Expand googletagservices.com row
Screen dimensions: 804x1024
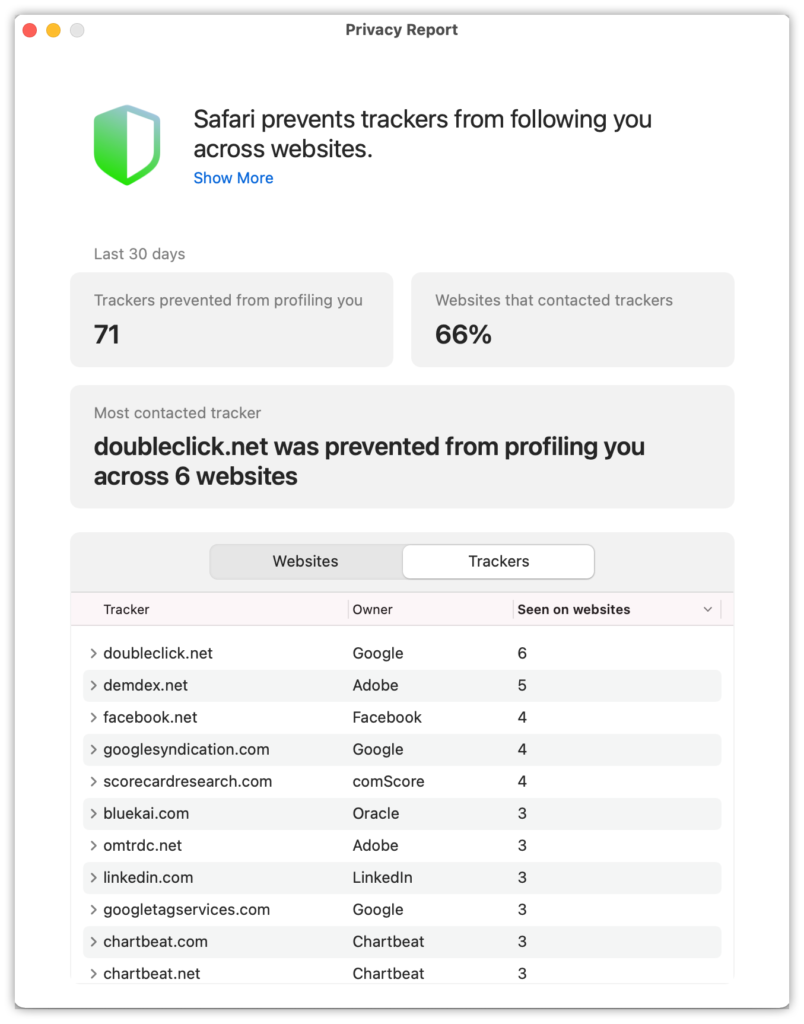pyautogui.click(x=93, y=909)
